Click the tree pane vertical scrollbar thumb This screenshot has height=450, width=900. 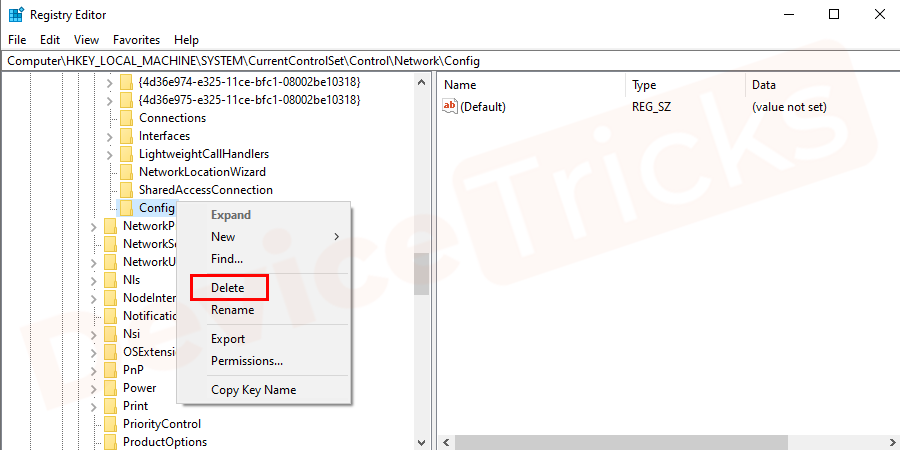coord(421,274)
